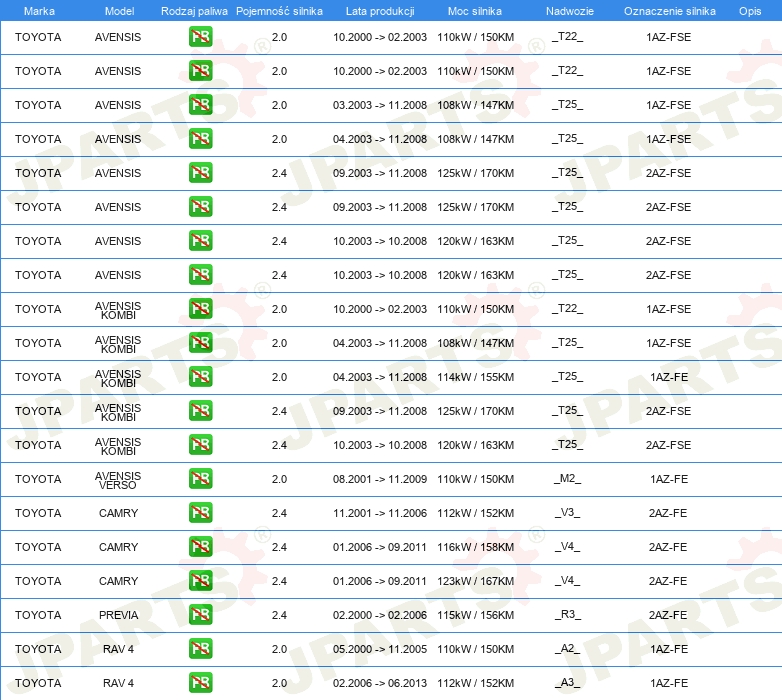Image resolution: width=782 pixels, height=700 pixels.
Task: Click the 123kW / 167KM power cell
Action: click(476, 581)
